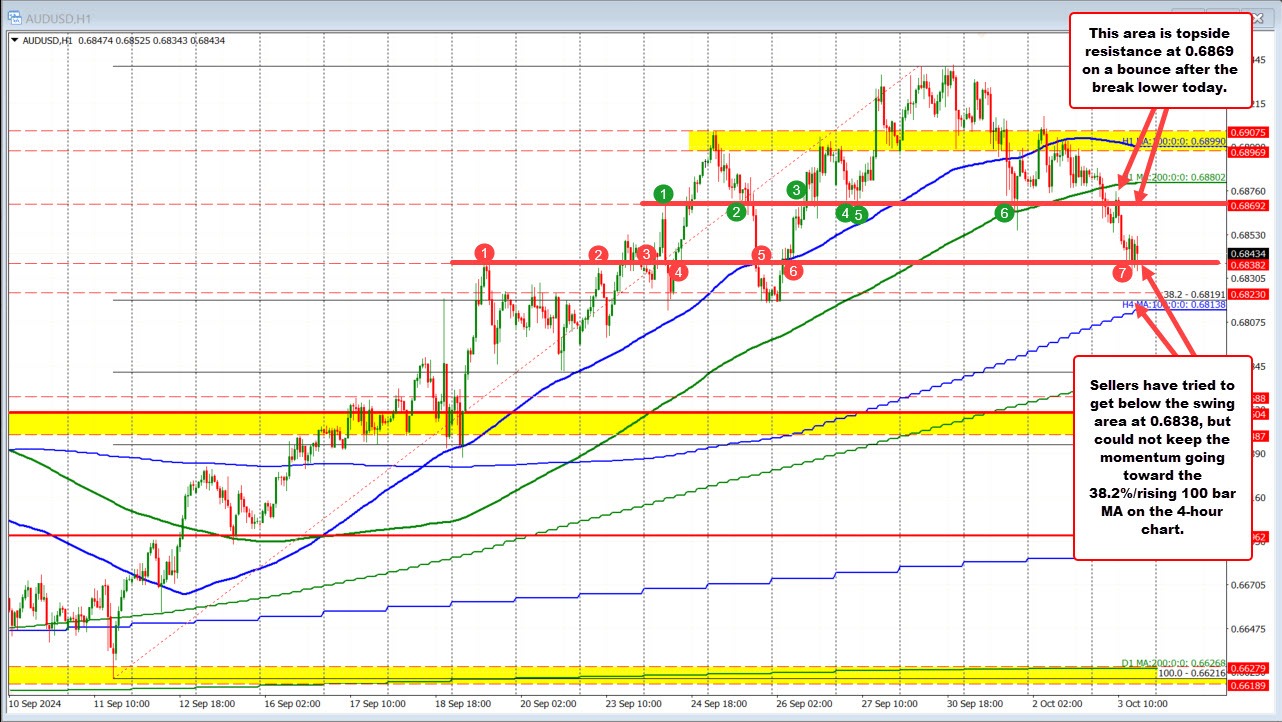Click red marker 1 on the 0.68382 swing line
The image size is (1282, 722).
pos(486,255)
